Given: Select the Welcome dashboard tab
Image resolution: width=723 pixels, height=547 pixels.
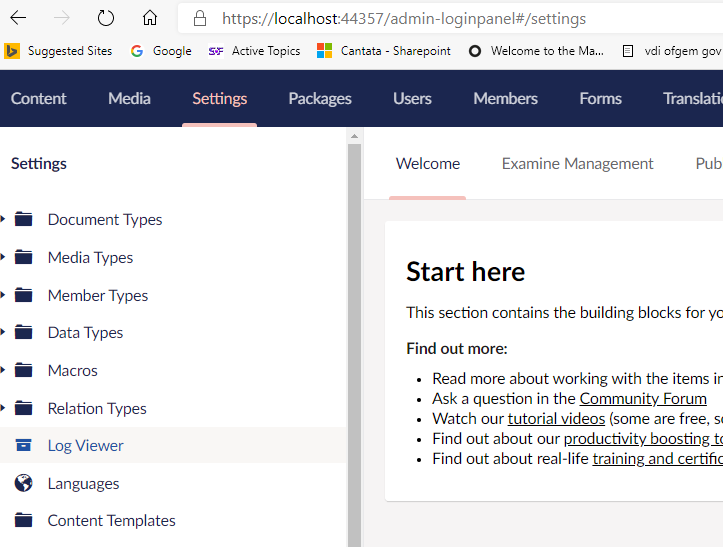Looking at the screenshot, I should pos(427,163).
